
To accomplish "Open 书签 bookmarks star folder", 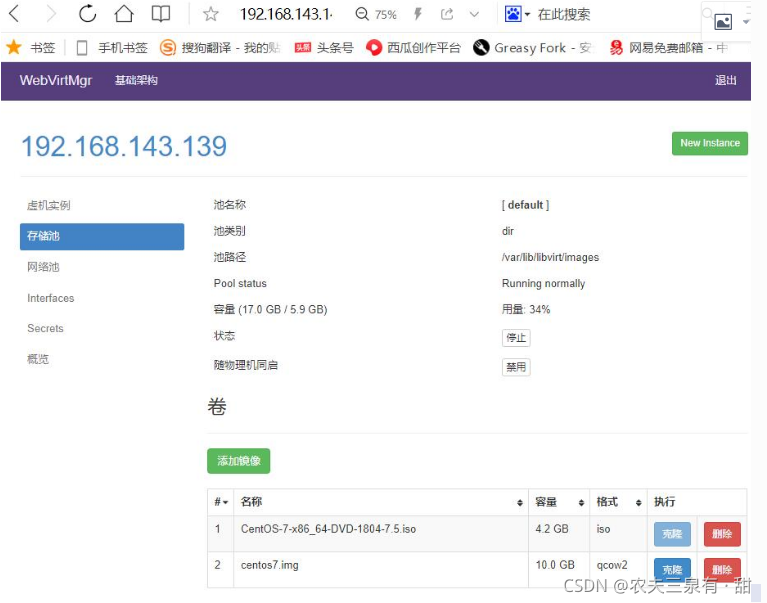I will (x=30, y=48).
